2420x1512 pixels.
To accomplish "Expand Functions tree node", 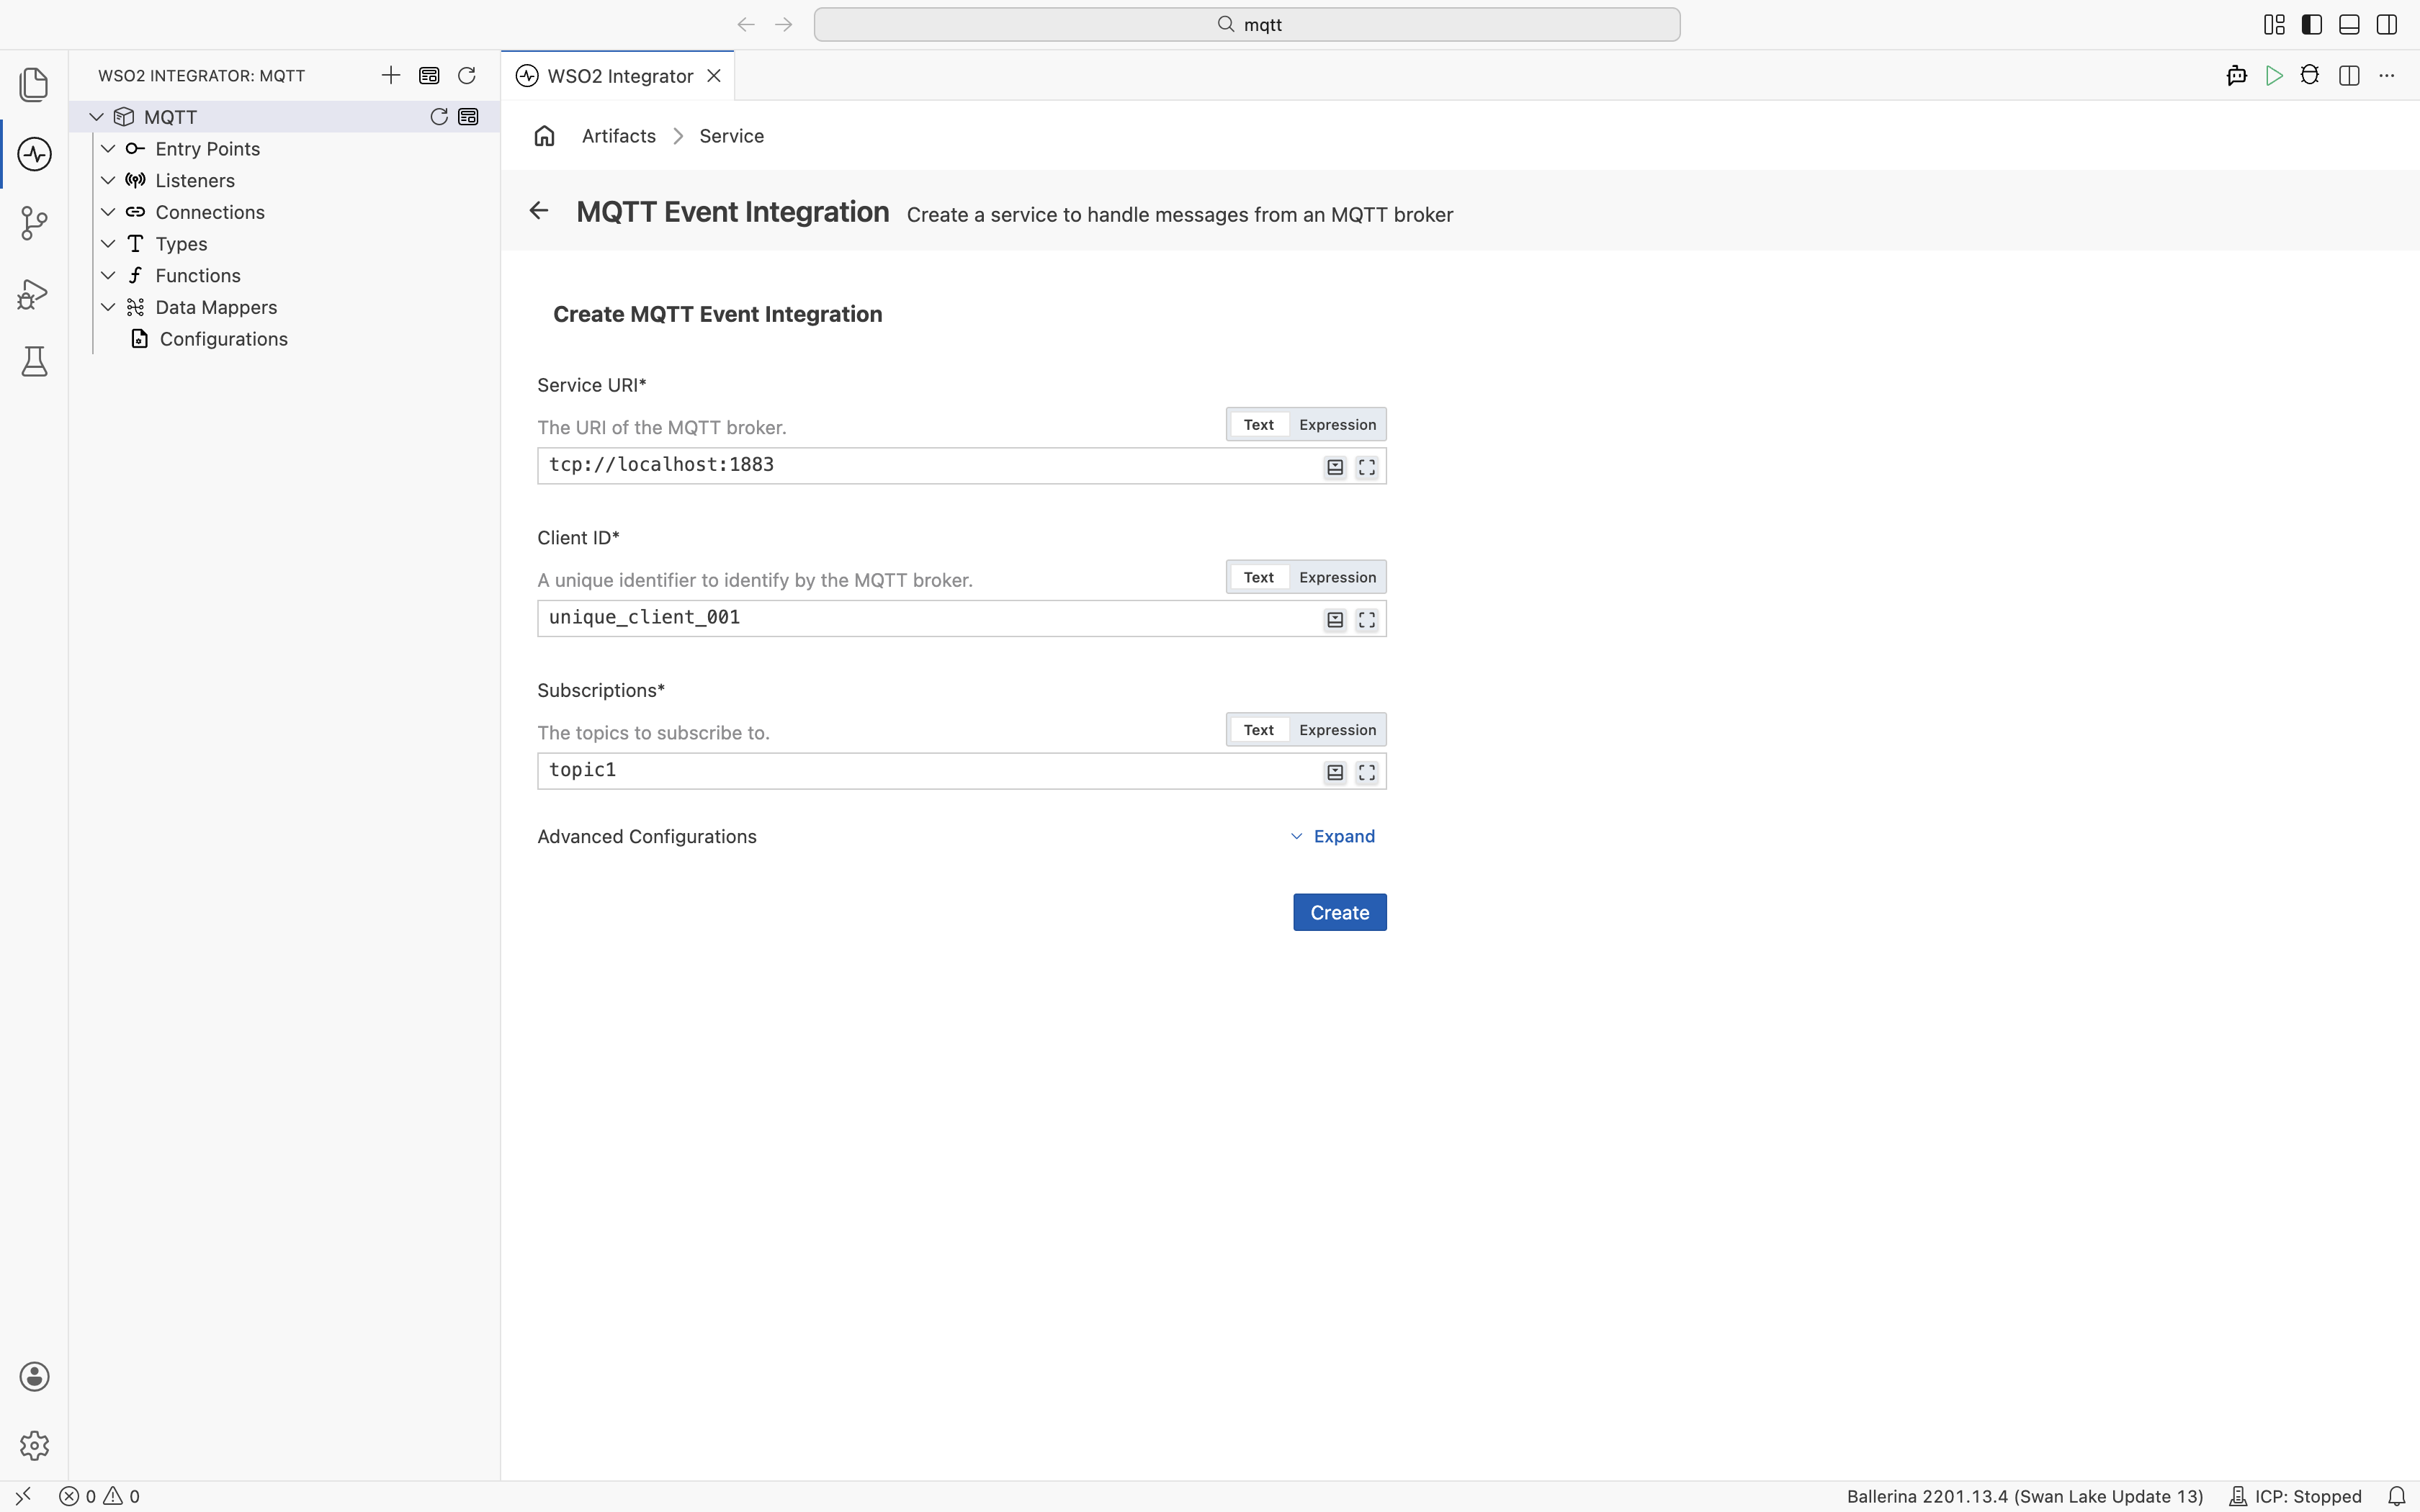I will pyautogui.click(x=108, y=276).
